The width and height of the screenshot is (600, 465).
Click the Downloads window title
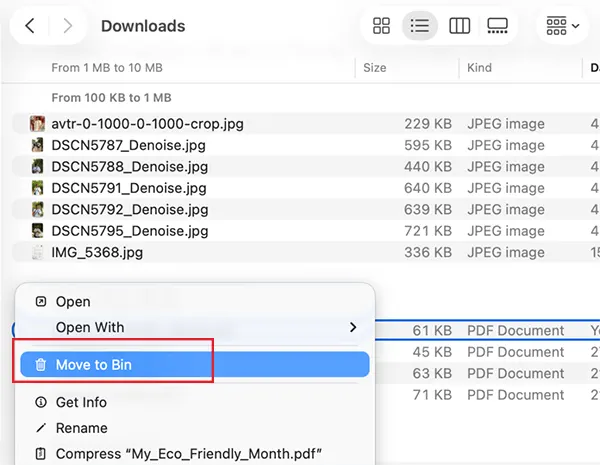(143, 26)
